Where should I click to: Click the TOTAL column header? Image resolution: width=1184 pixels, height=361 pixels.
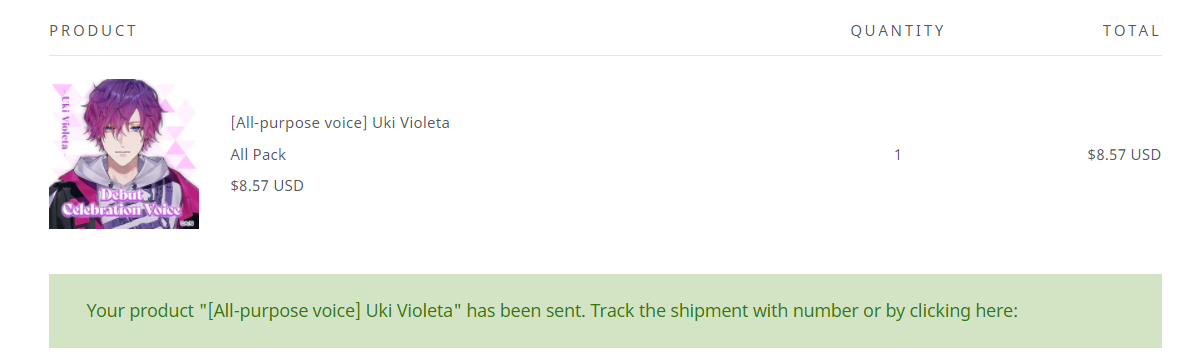click(x=1131, y=31)
